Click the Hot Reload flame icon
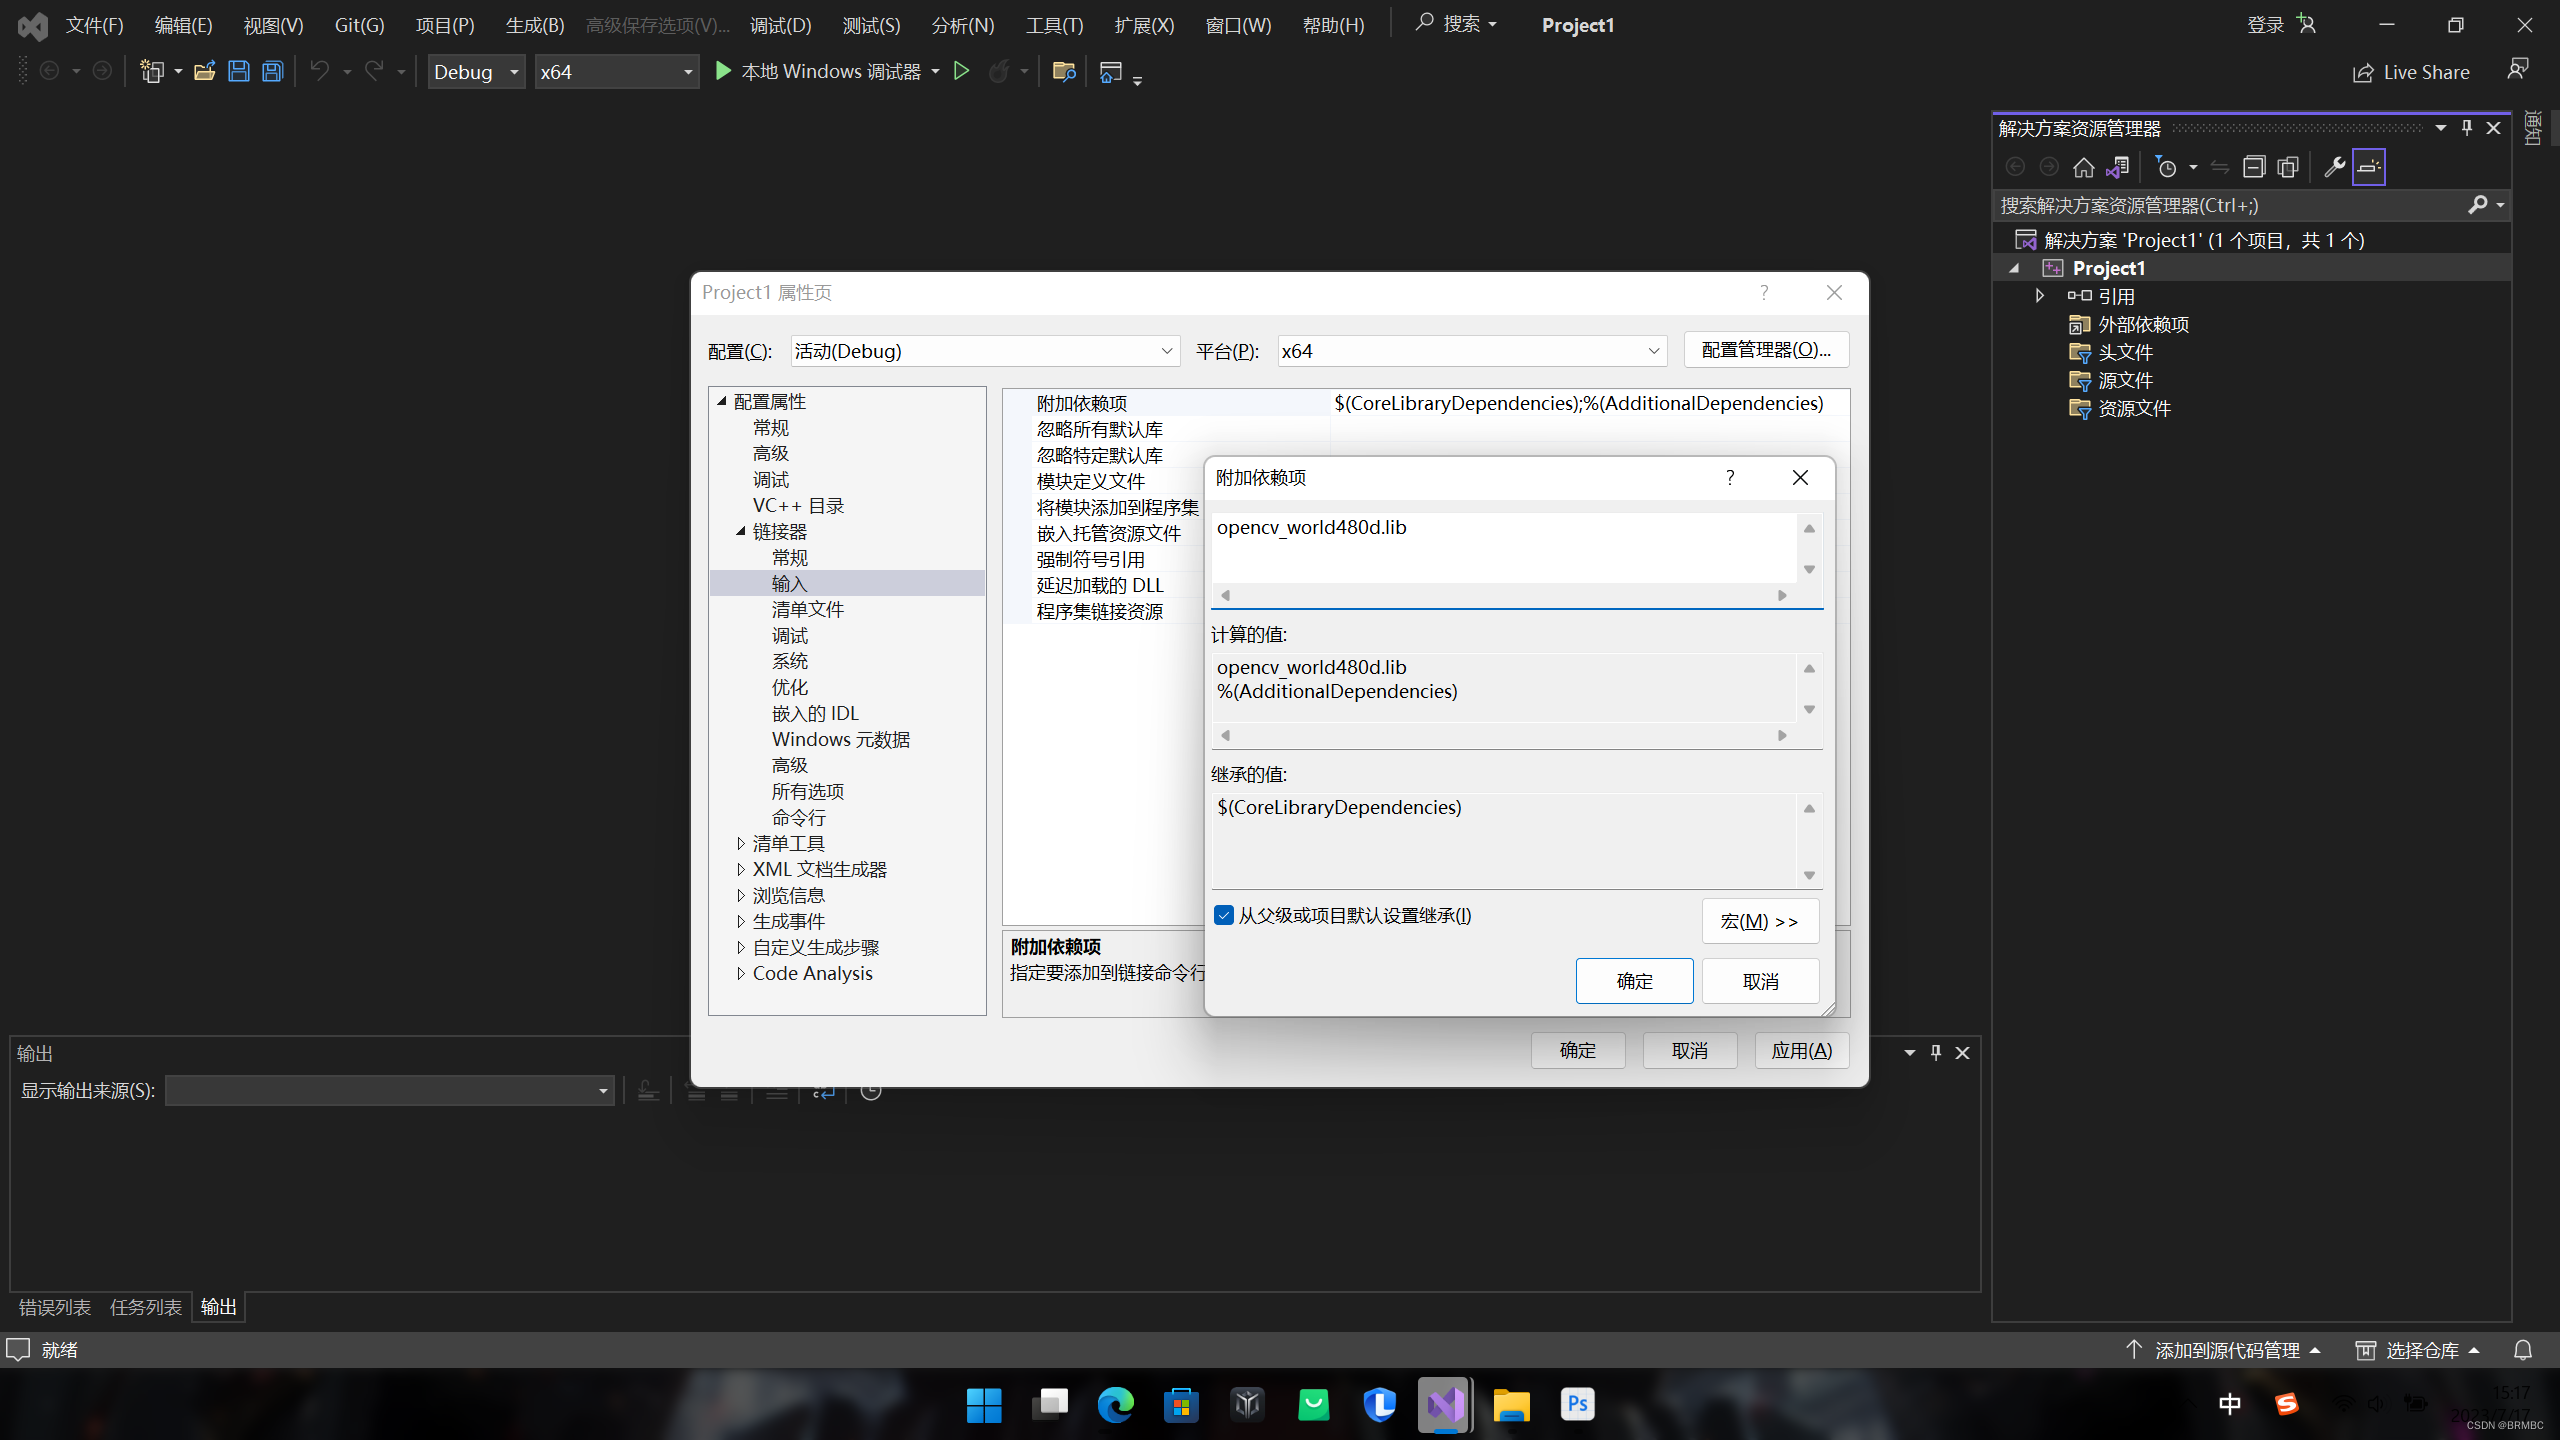The height and width of the screenshot is (1440, 2560). coord(998,71)
